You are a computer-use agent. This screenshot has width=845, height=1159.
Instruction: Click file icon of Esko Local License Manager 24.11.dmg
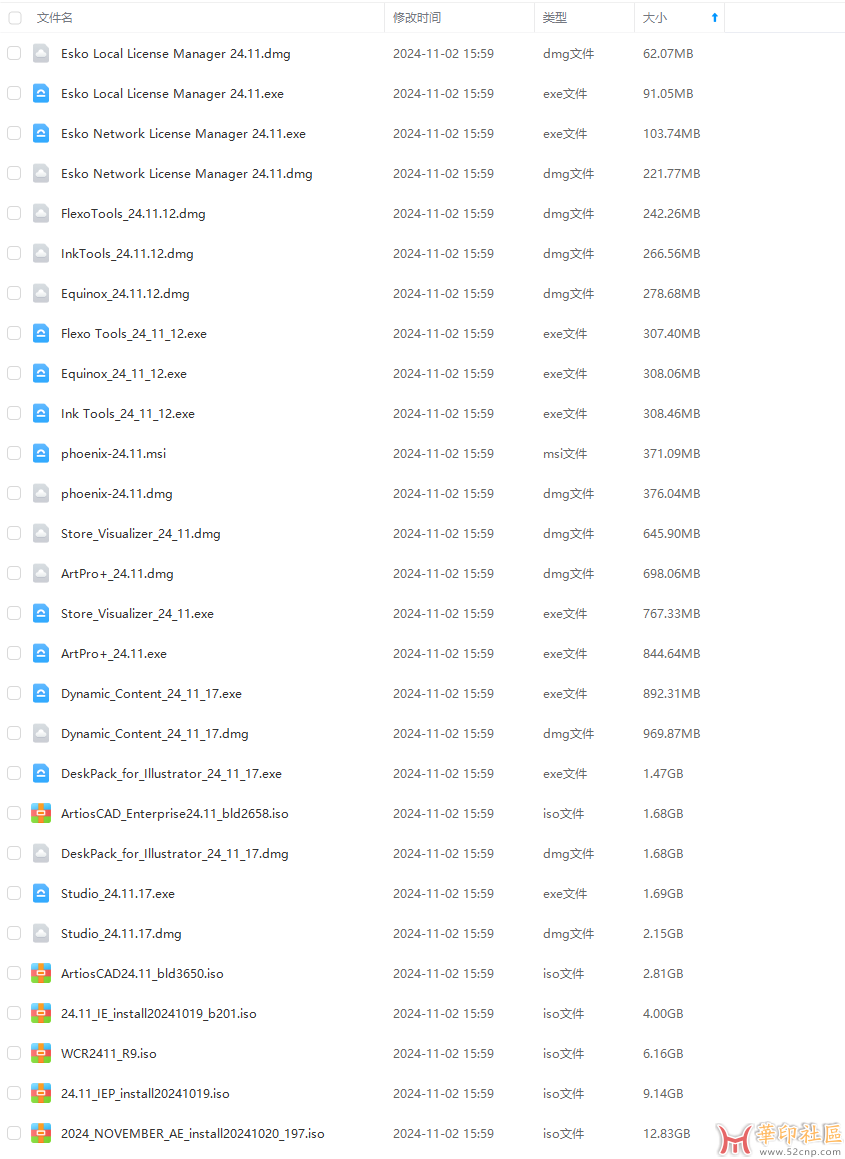pos(41,53)
